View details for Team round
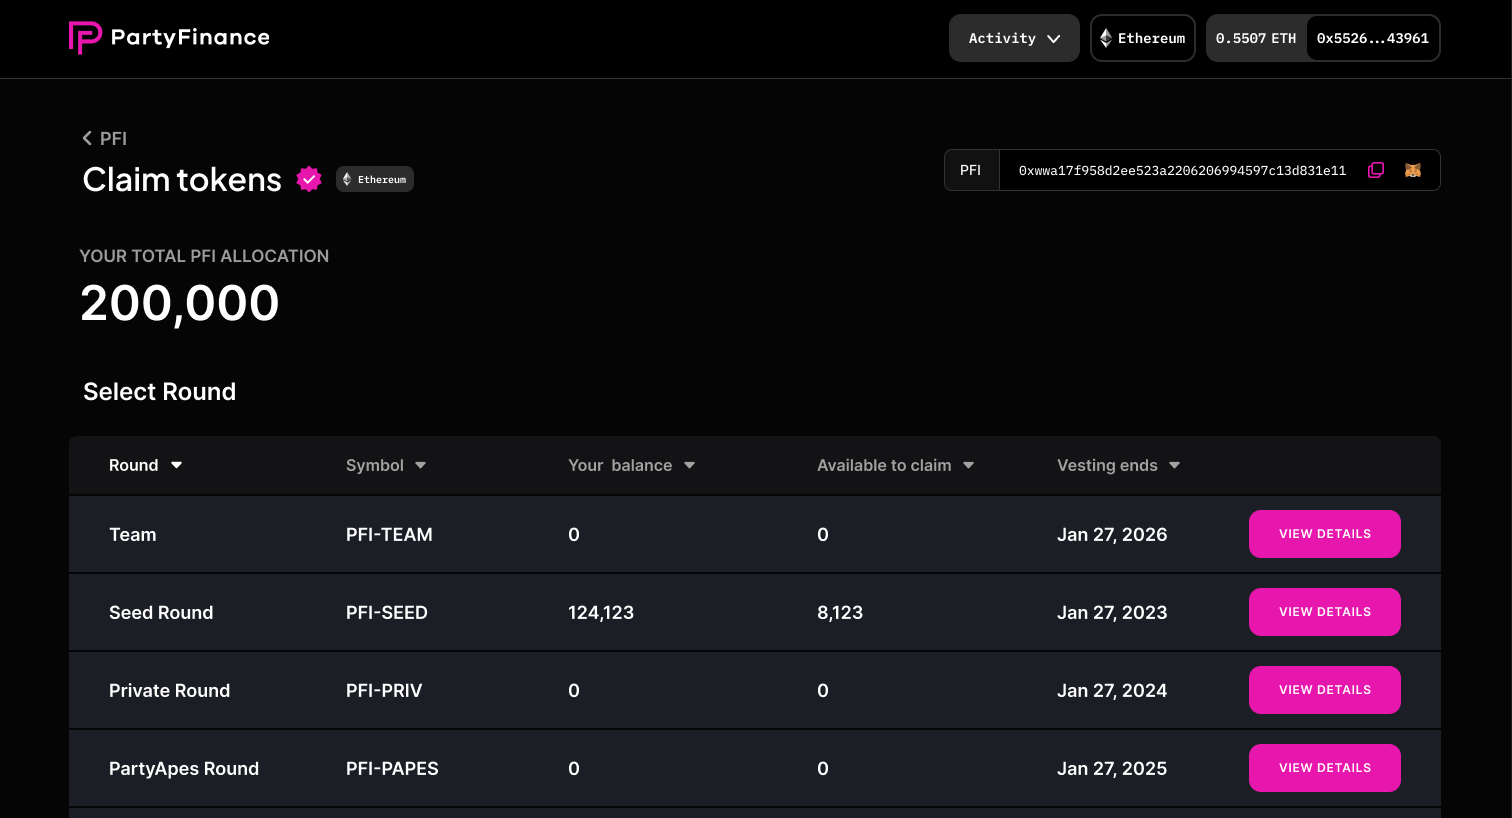1512x818 pixels. click(x=1324, y=534)
